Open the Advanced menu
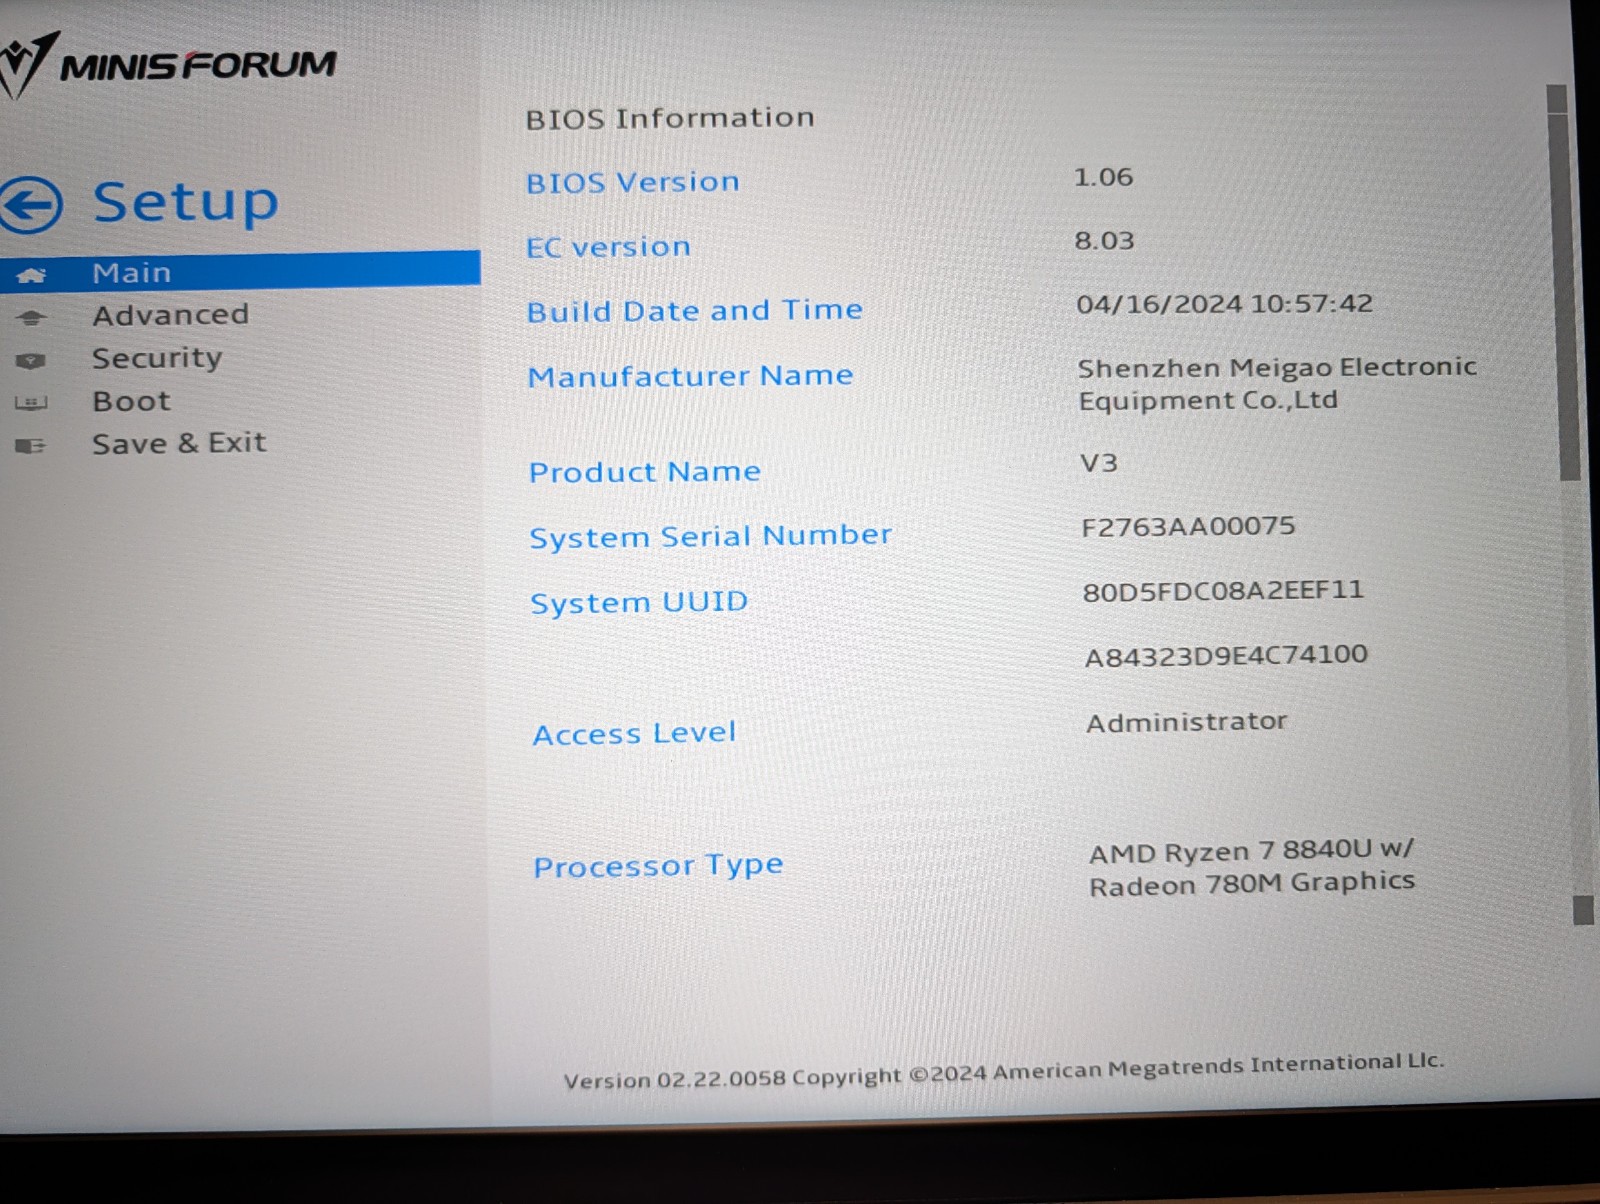Screen dimensions: 1600x1204 coord(170,315)
